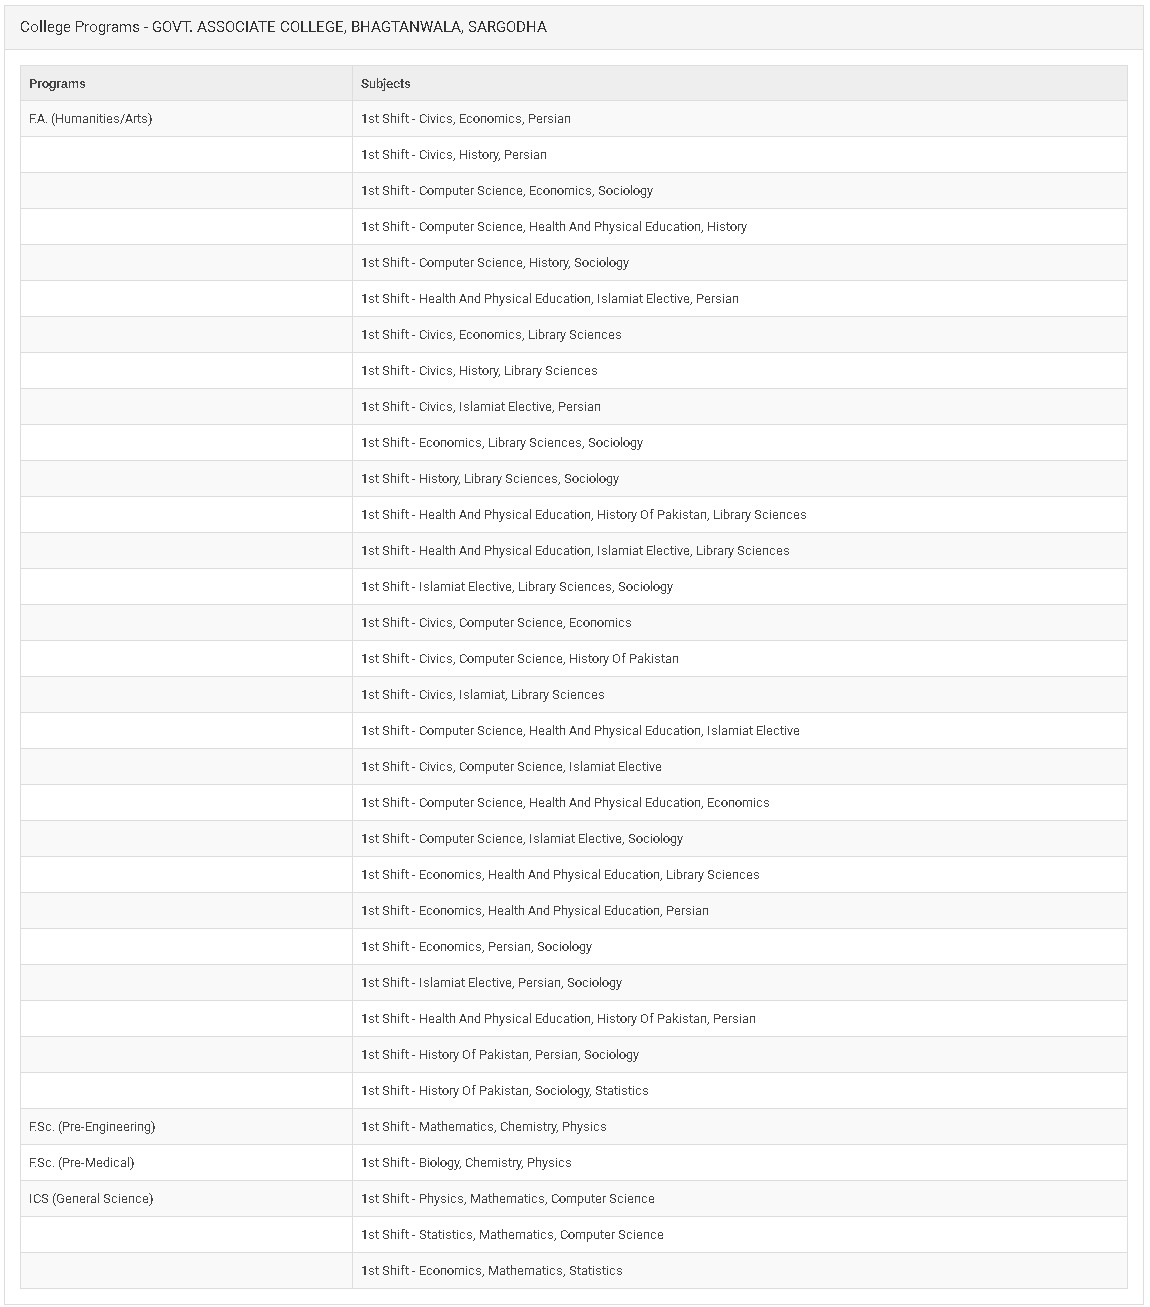Screen dimensions: 1150x1307
Task: Select the F.Sc. (Pre-Engineering) program cell
Action: (92, 1127)
